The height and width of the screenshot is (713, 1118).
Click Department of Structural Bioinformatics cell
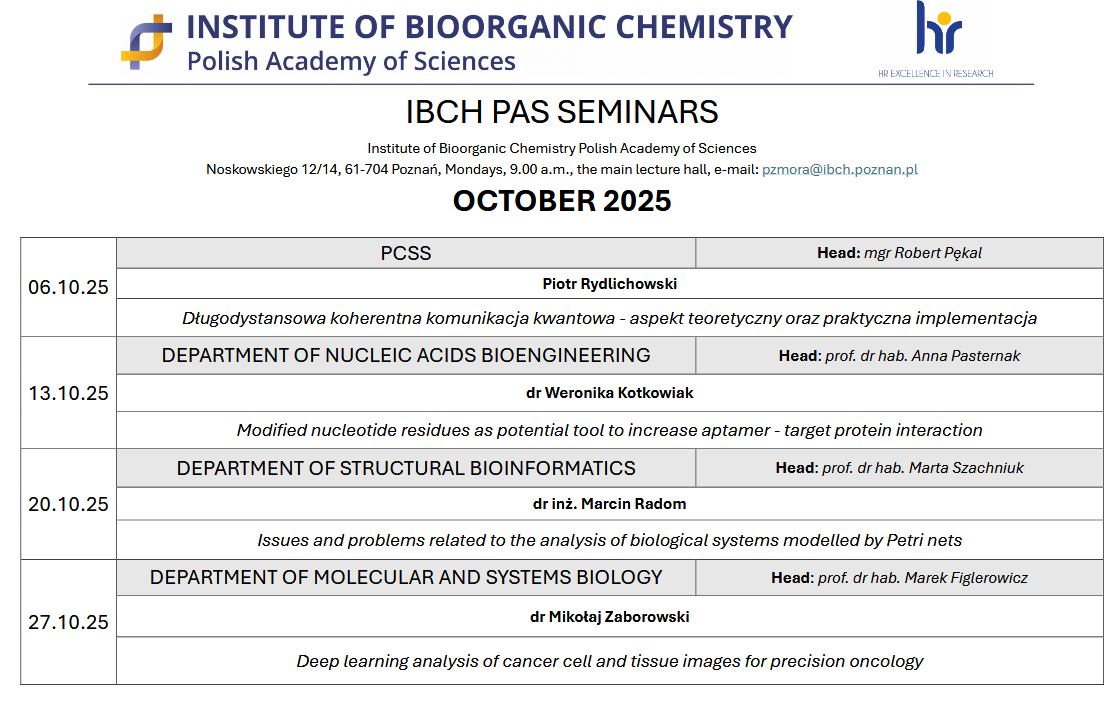tap(406, 468)
